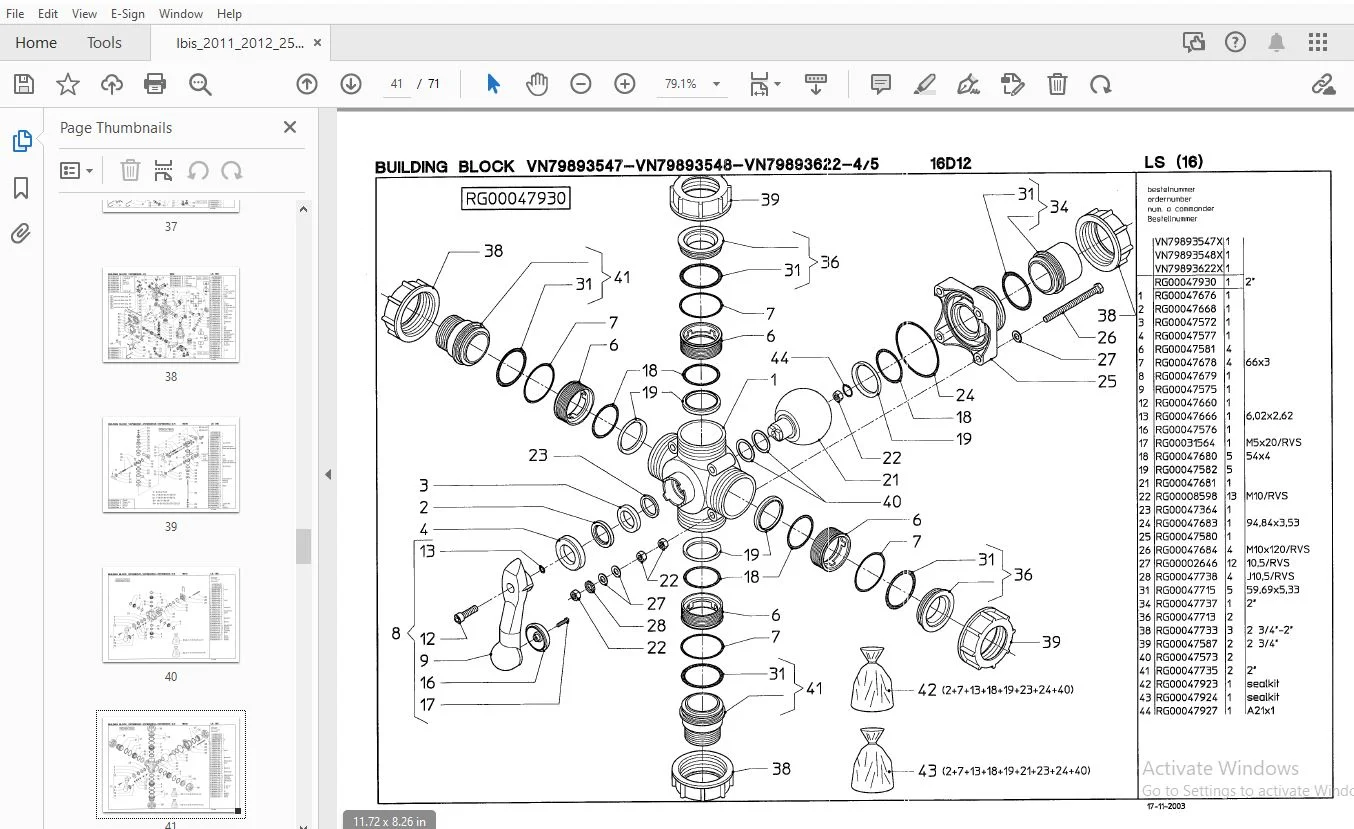The height and width of the screenshot is (829, 1354).
Task: Bookmark this file with the star icon
Action: [x=67, y=84]
